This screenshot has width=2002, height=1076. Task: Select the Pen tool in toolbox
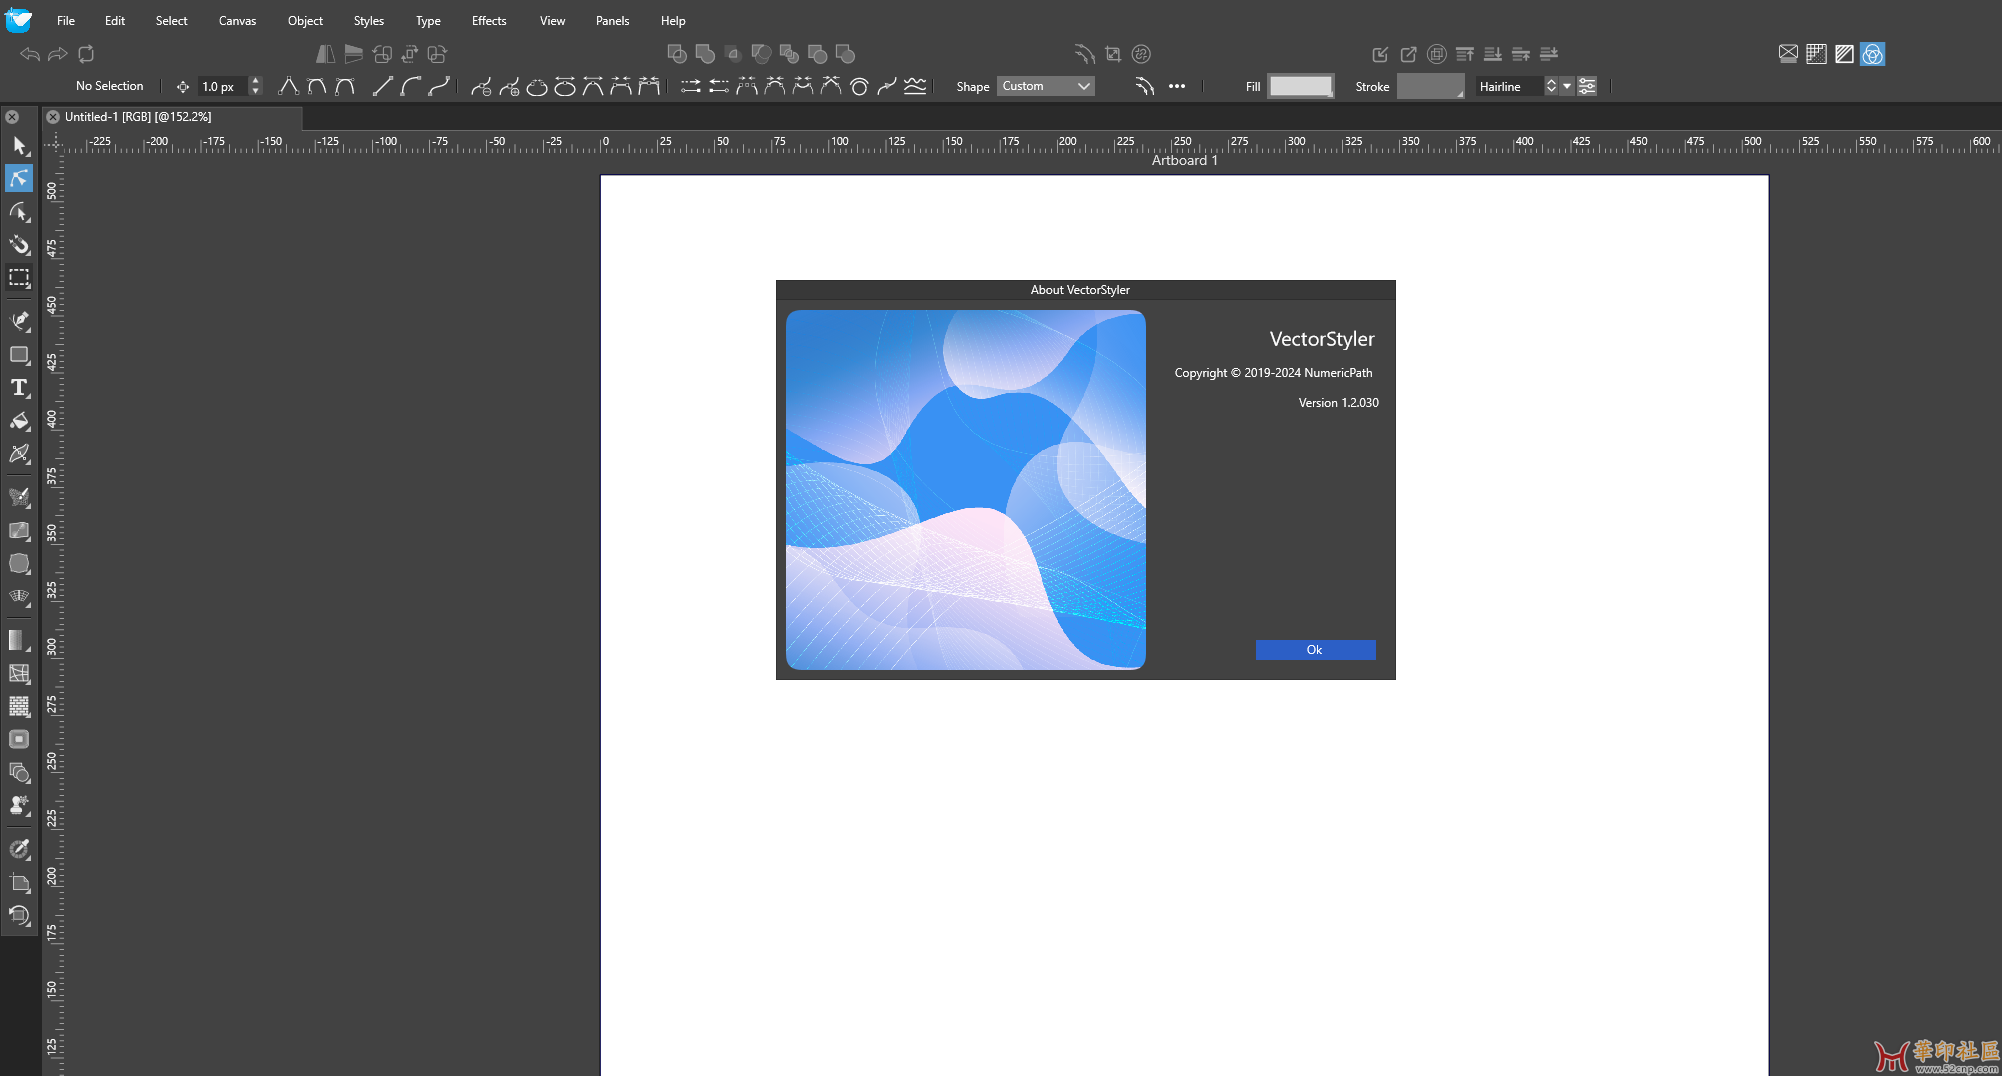click(19, 321)
